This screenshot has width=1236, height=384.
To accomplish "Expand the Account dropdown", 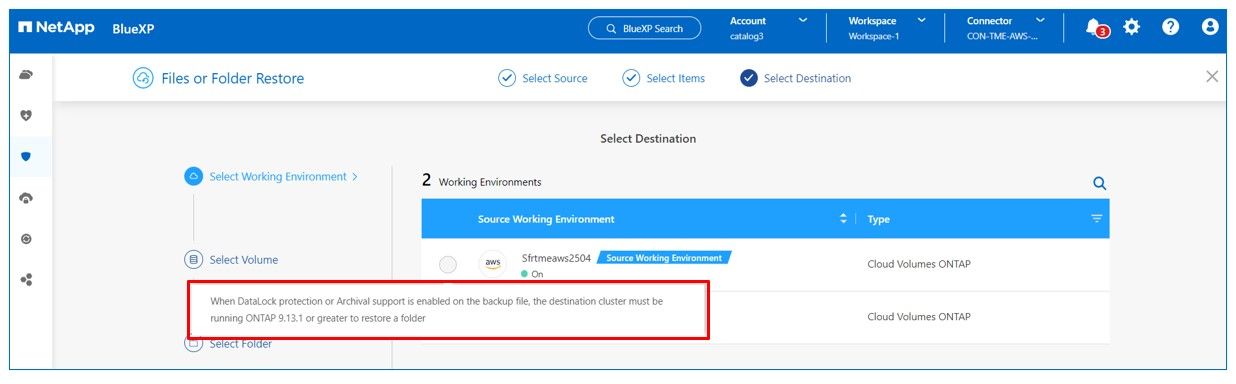I will pos(768,28).
